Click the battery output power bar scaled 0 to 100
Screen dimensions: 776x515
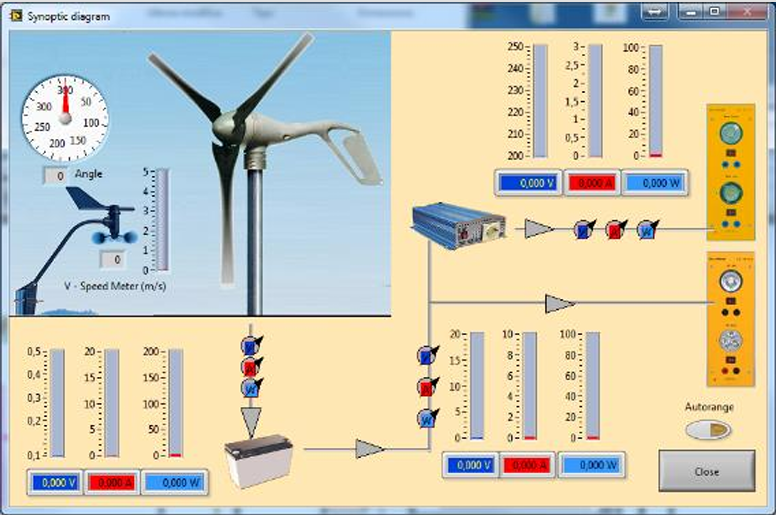593,385
